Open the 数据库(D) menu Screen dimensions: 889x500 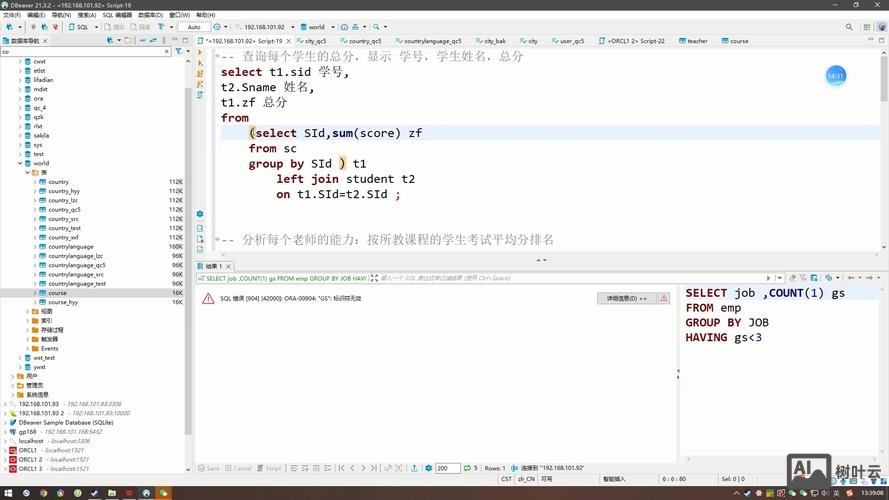click(x=150, y=15)
